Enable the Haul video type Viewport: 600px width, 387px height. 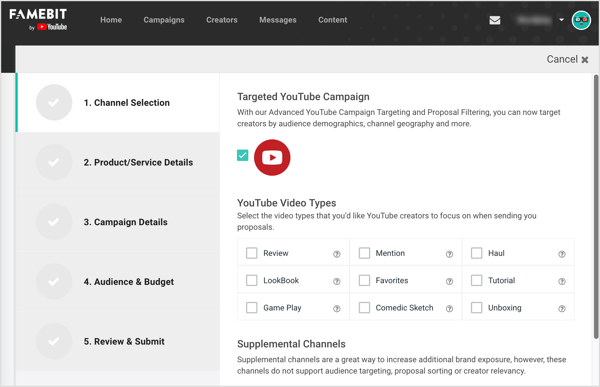click(476, 253)
